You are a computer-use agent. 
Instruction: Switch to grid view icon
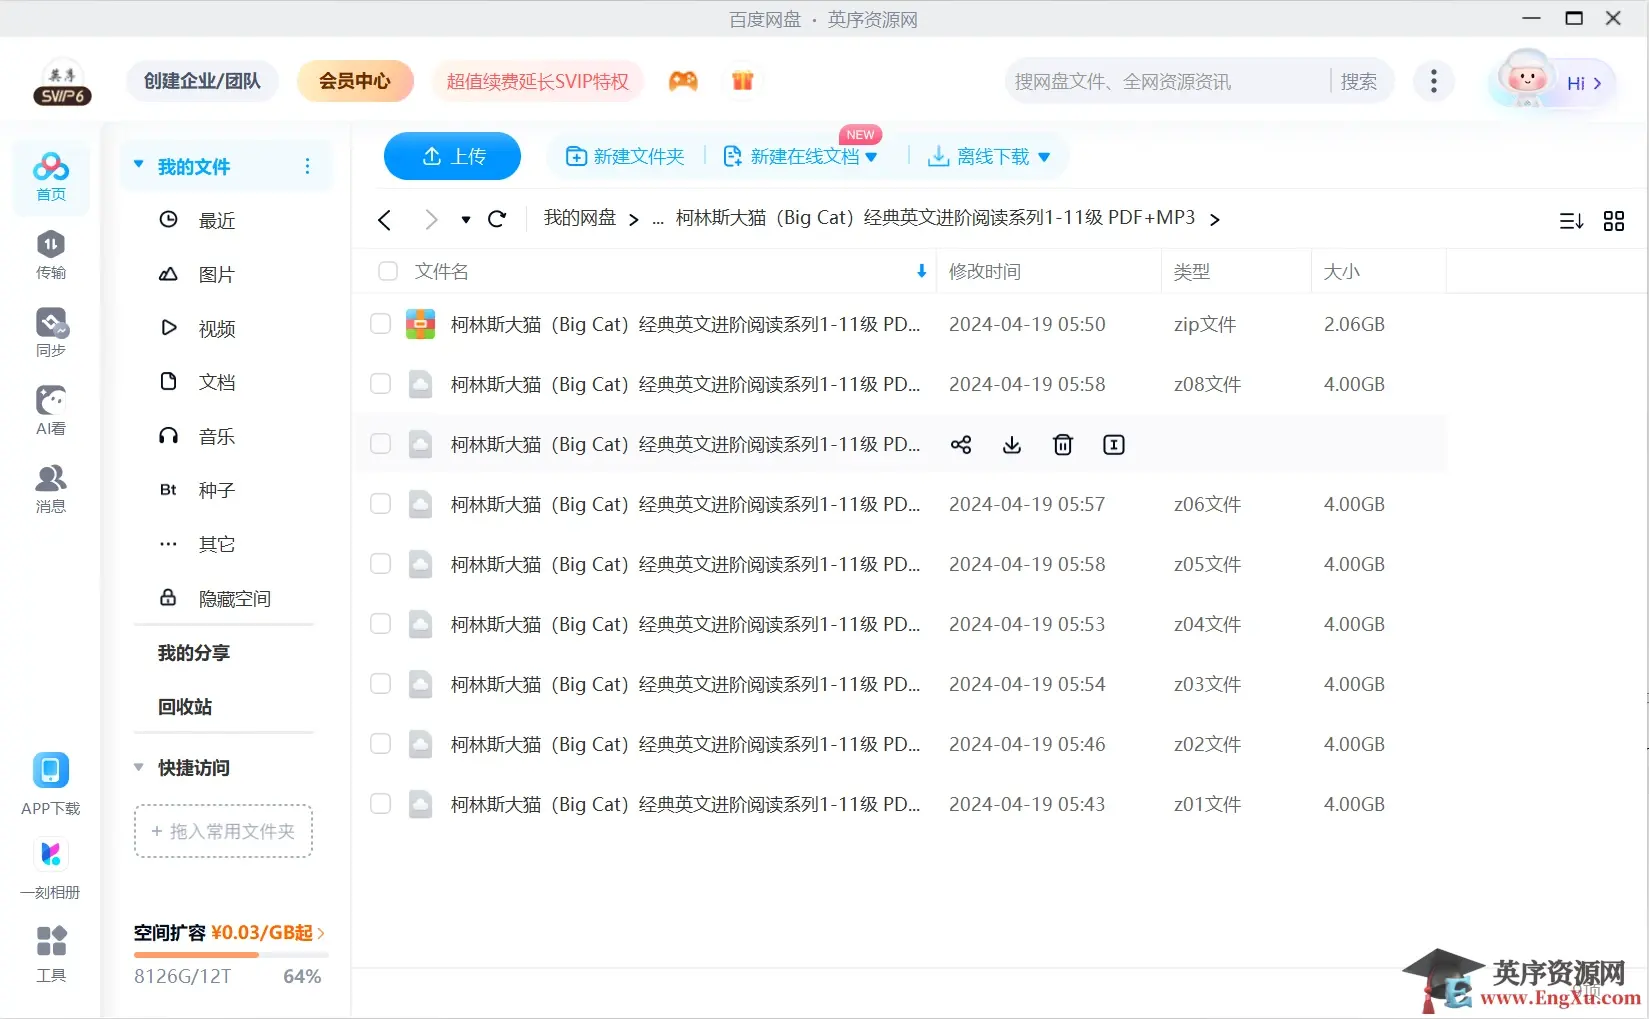(x=1614, y=221)
